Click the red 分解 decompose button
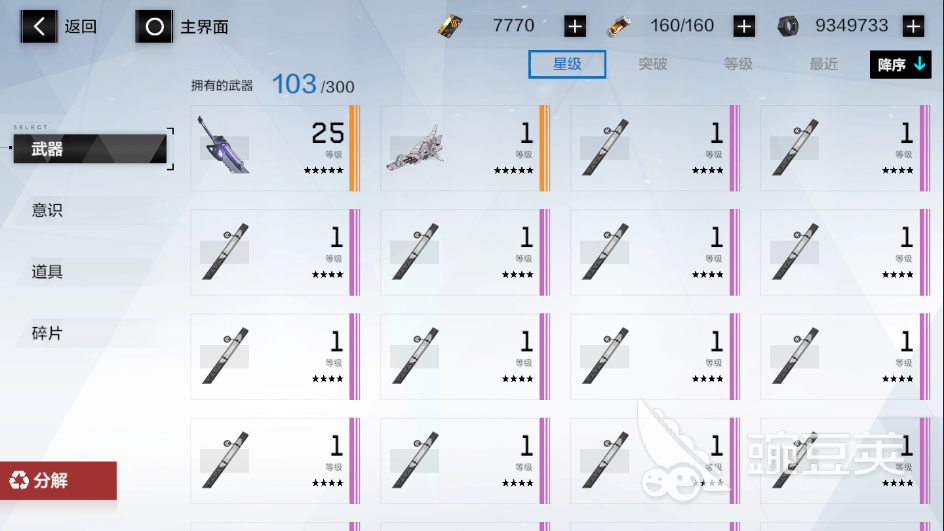The height and width of the screenshot is (531, 944). (58, 480)
